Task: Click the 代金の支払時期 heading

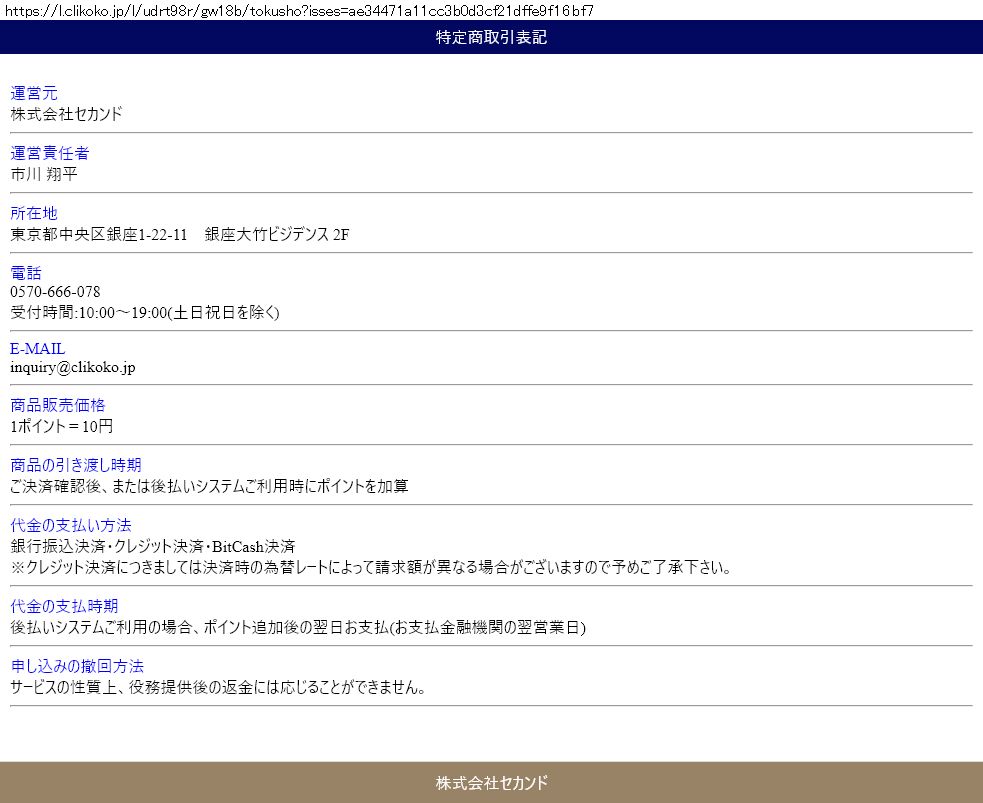Action: pos(64,606)
